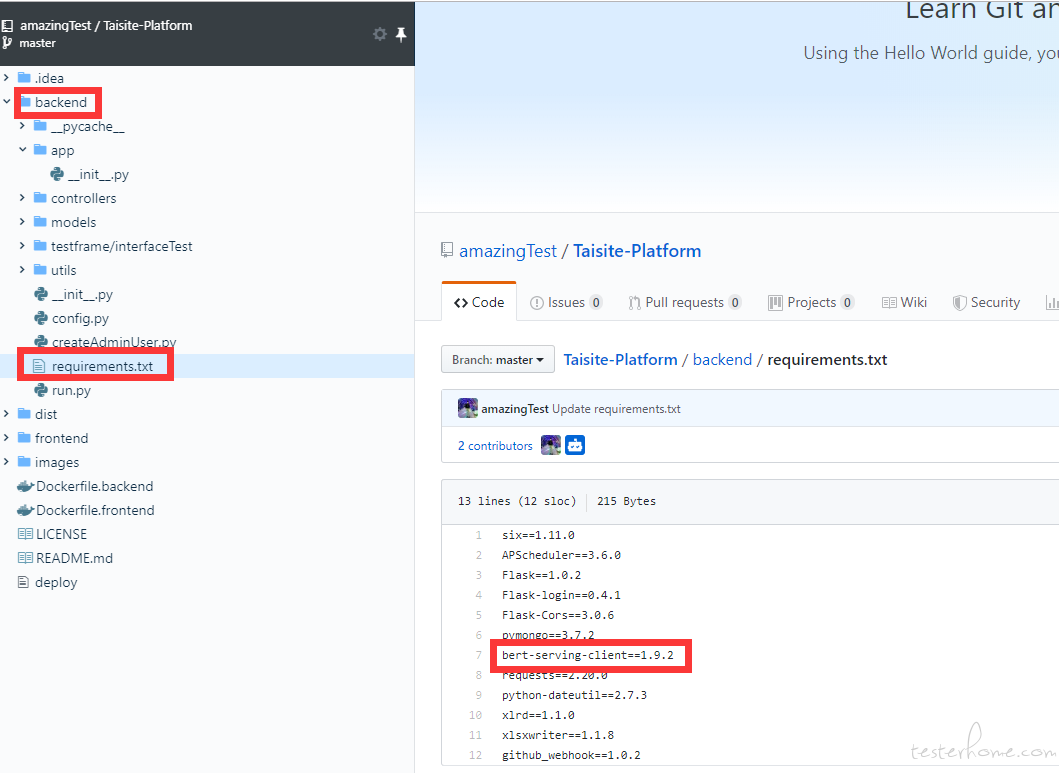
Task: Click the line 'APScheduler==3.6.0'
Action: 561,555
